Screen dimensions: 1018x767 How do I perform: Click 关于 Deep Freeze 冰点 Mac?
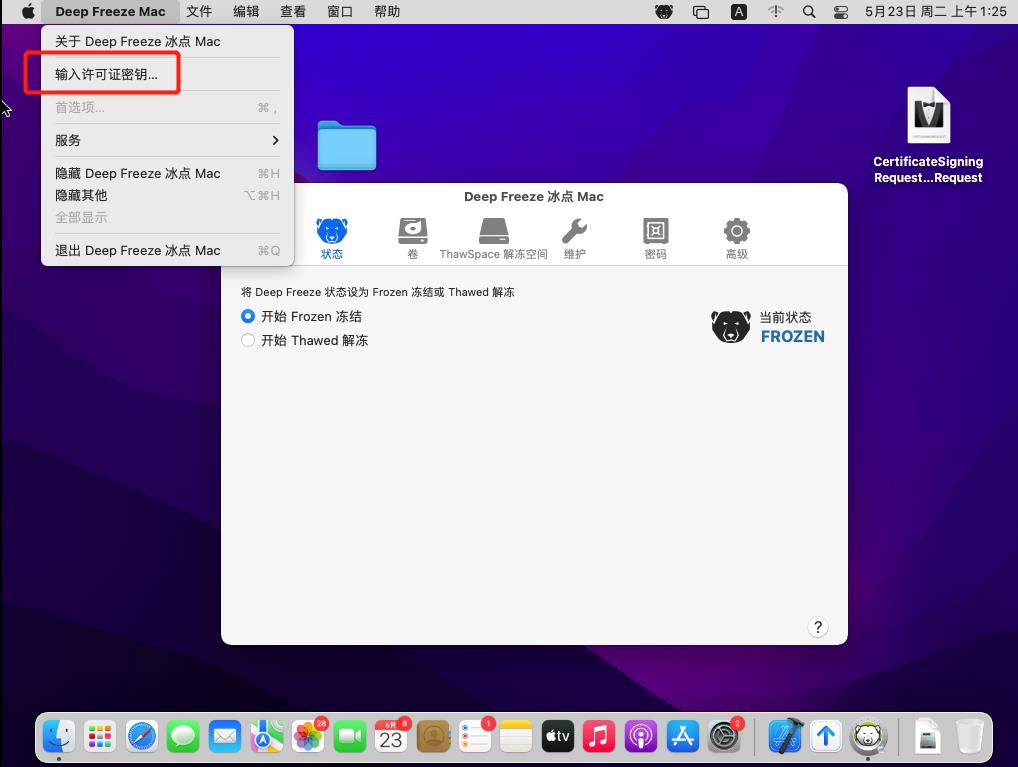click(138, 41)
